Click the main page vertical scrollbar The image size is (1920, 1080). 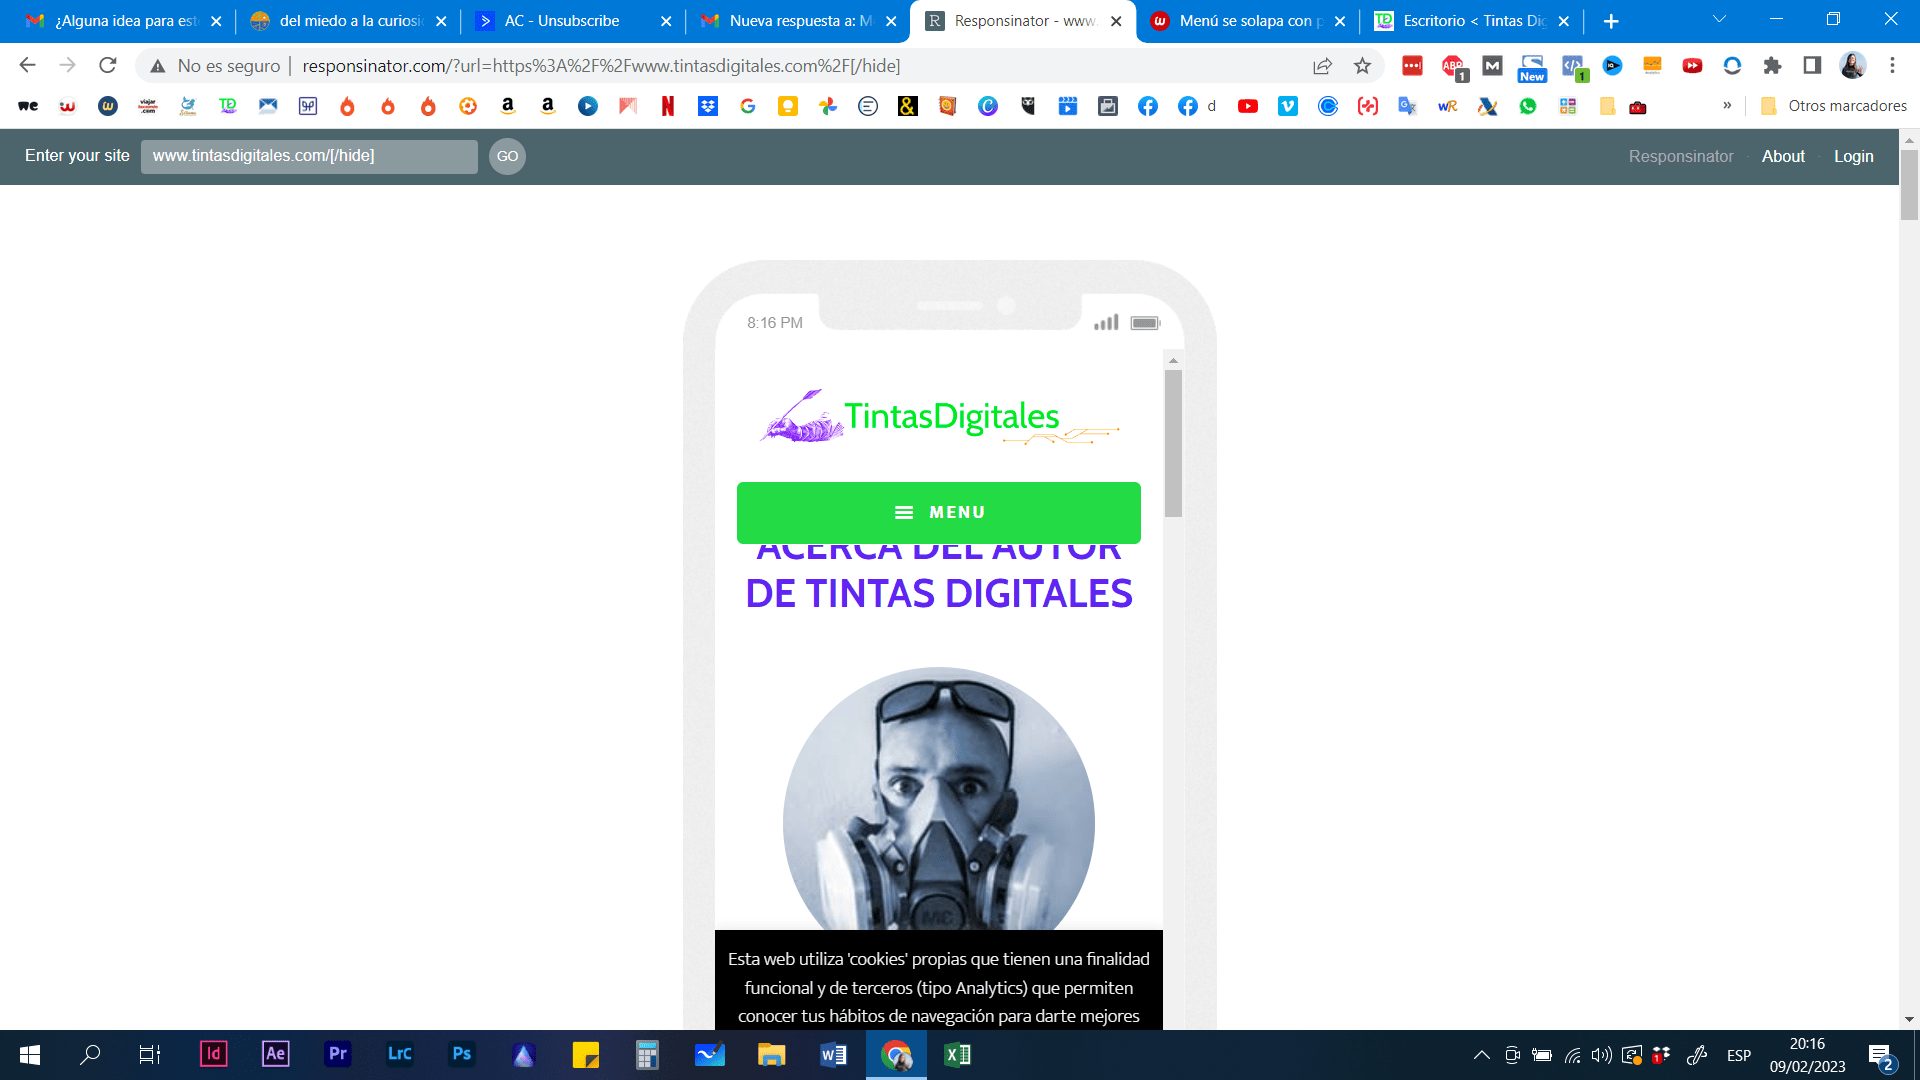click(1909, 185)
